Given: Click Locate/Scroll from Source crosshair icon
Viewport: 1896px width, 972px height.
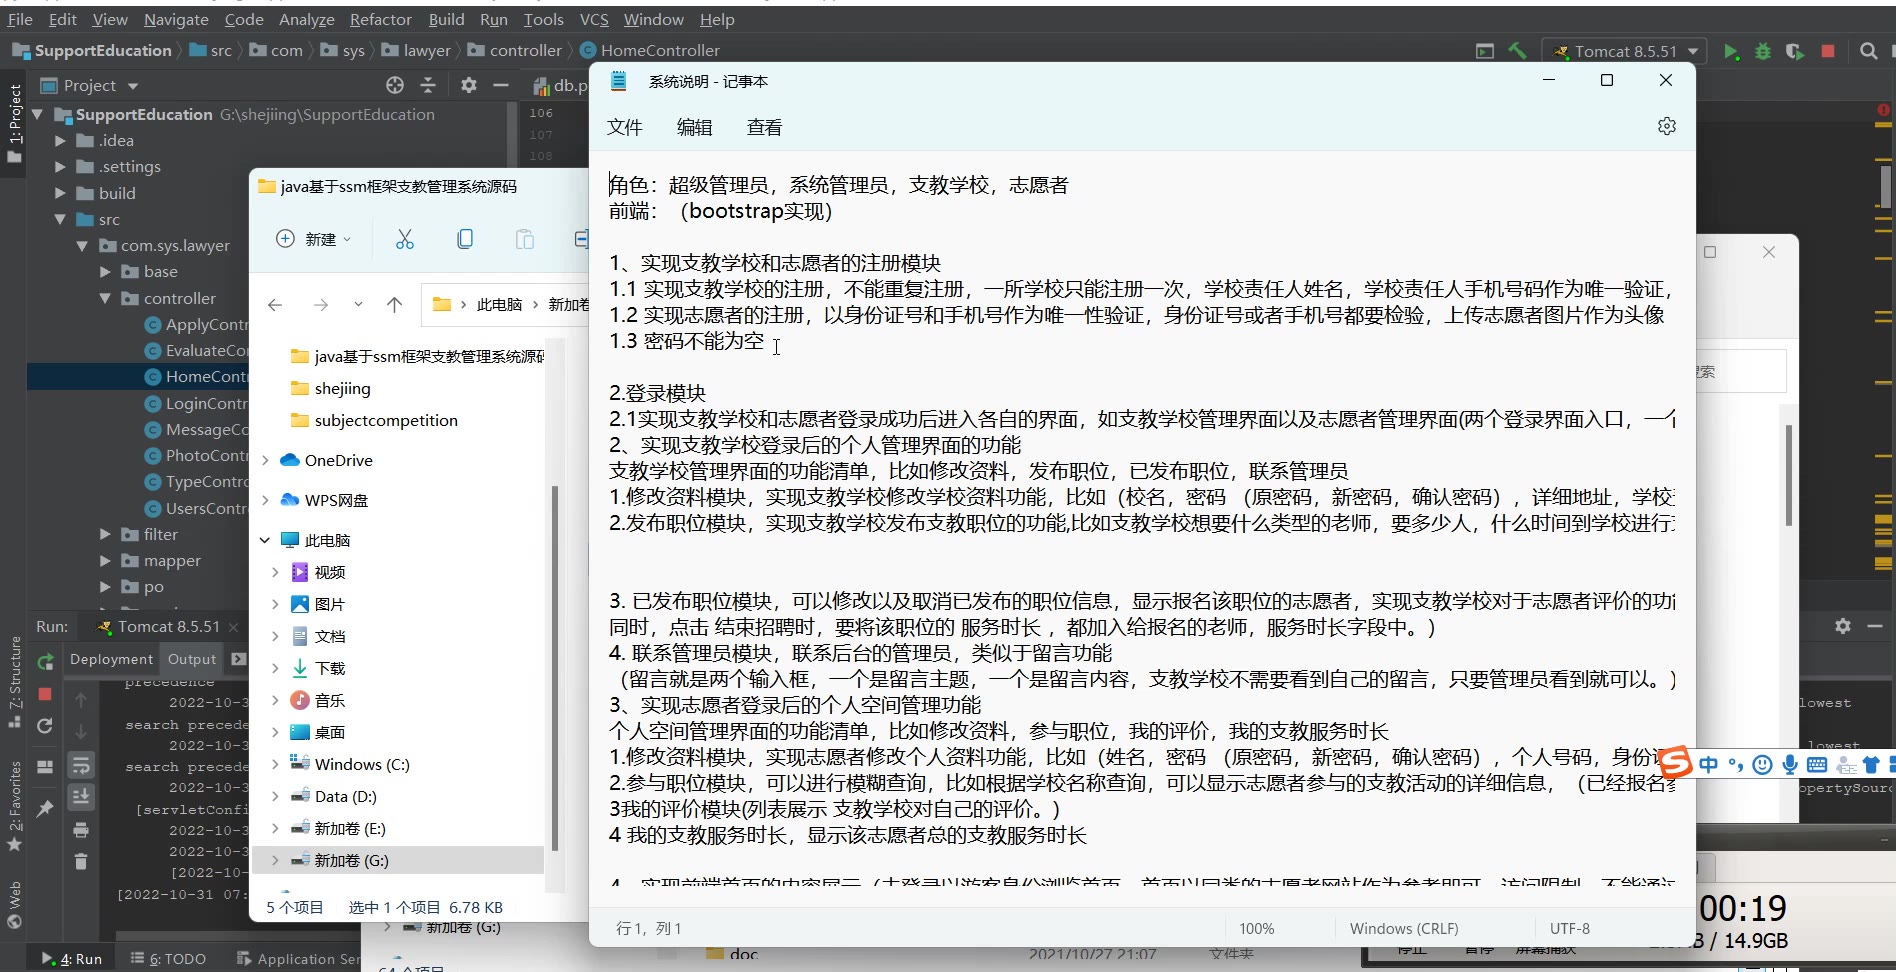Looking at the screenshot, I should (395, 85).
